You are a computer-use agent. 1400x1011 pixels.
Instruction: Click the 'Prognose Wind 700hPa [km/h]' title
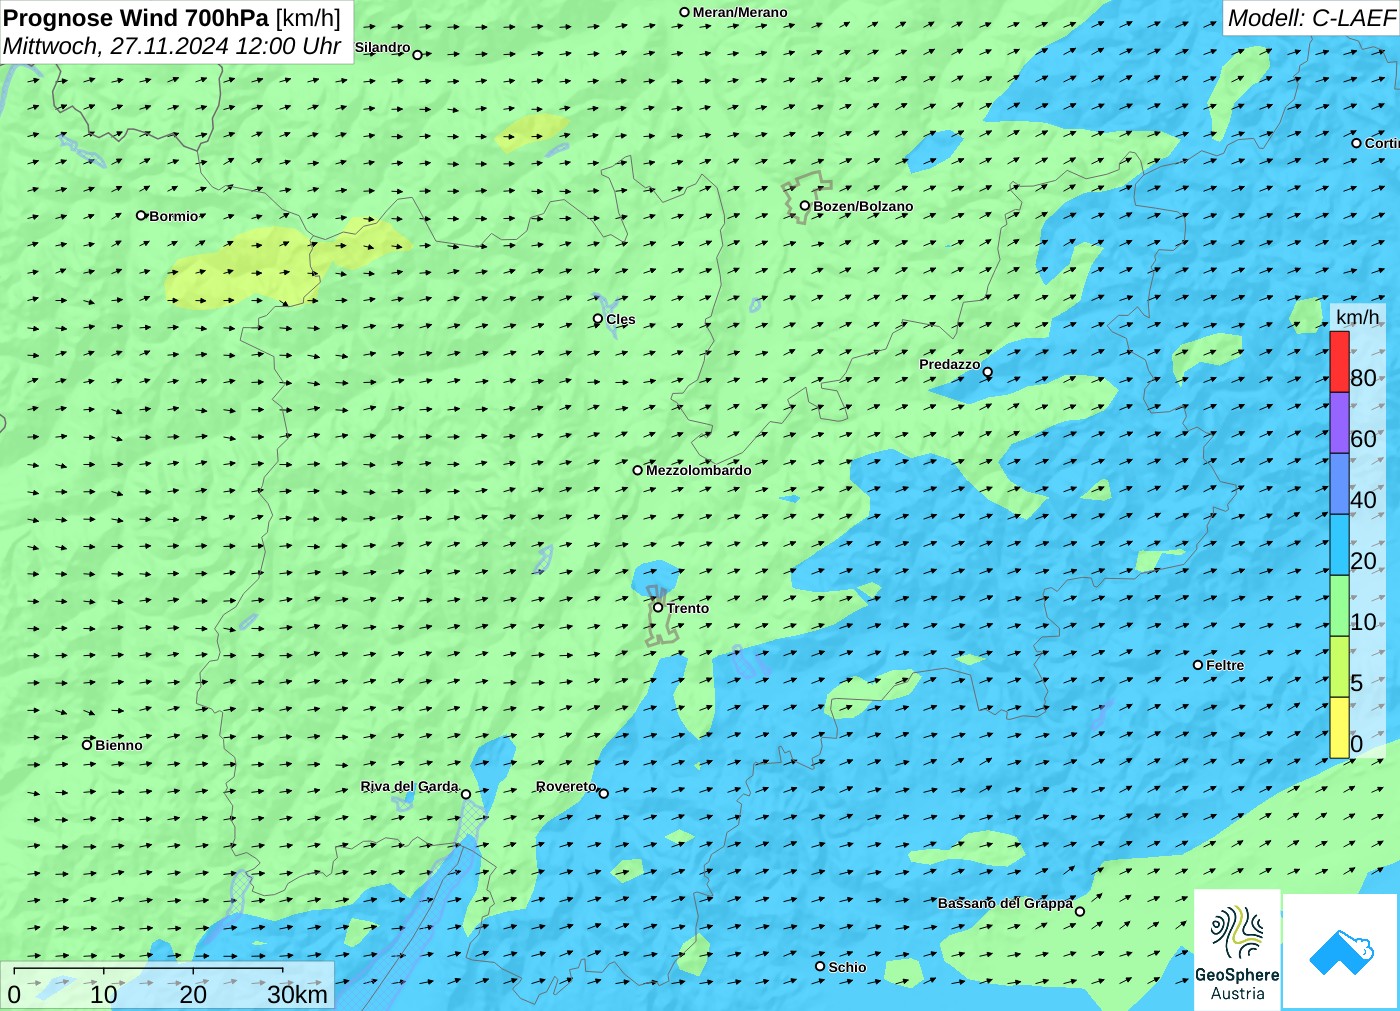click(172, 18)
